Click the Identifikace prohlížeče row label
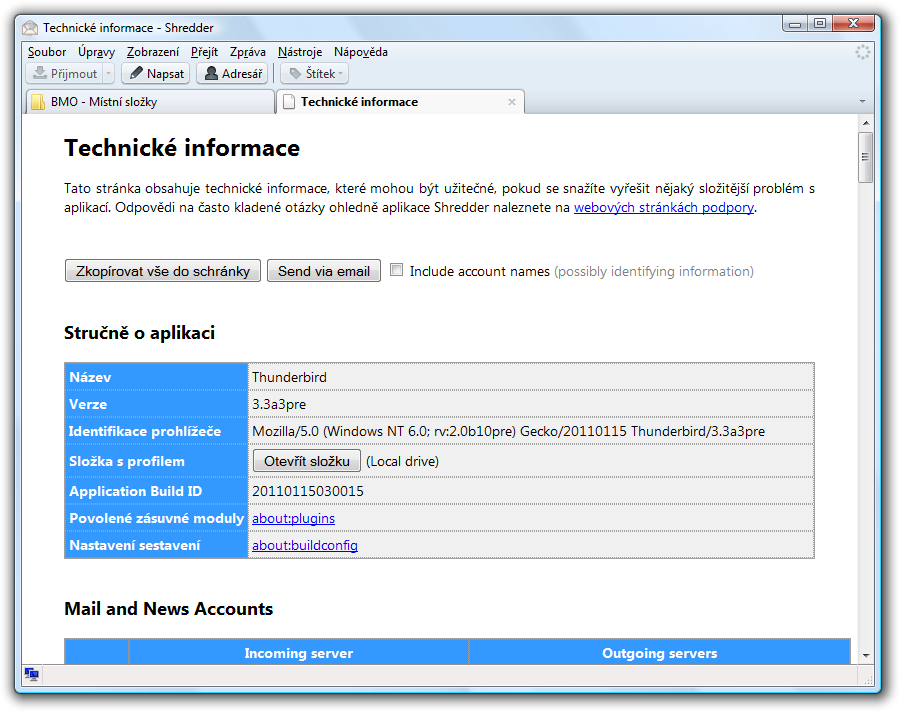Viewport: 900px width, 712px height. pos(145,431)
